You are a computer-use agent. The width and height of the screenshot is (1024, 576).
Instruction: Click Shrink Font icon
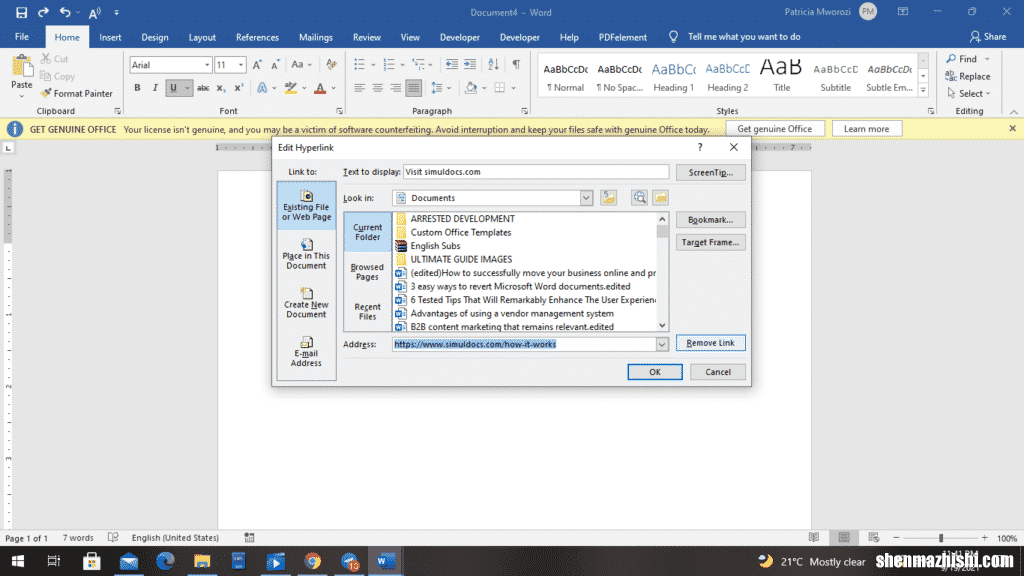click(x=275, y=65)
